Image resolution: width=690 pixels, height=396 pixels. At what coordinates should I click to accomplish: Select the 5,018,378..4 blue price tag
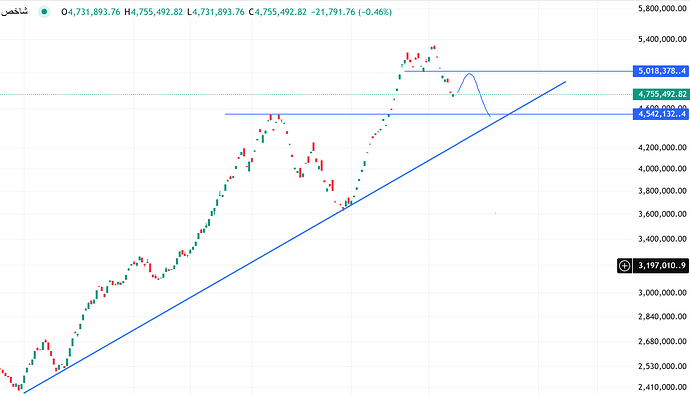(x=661, y=71)
